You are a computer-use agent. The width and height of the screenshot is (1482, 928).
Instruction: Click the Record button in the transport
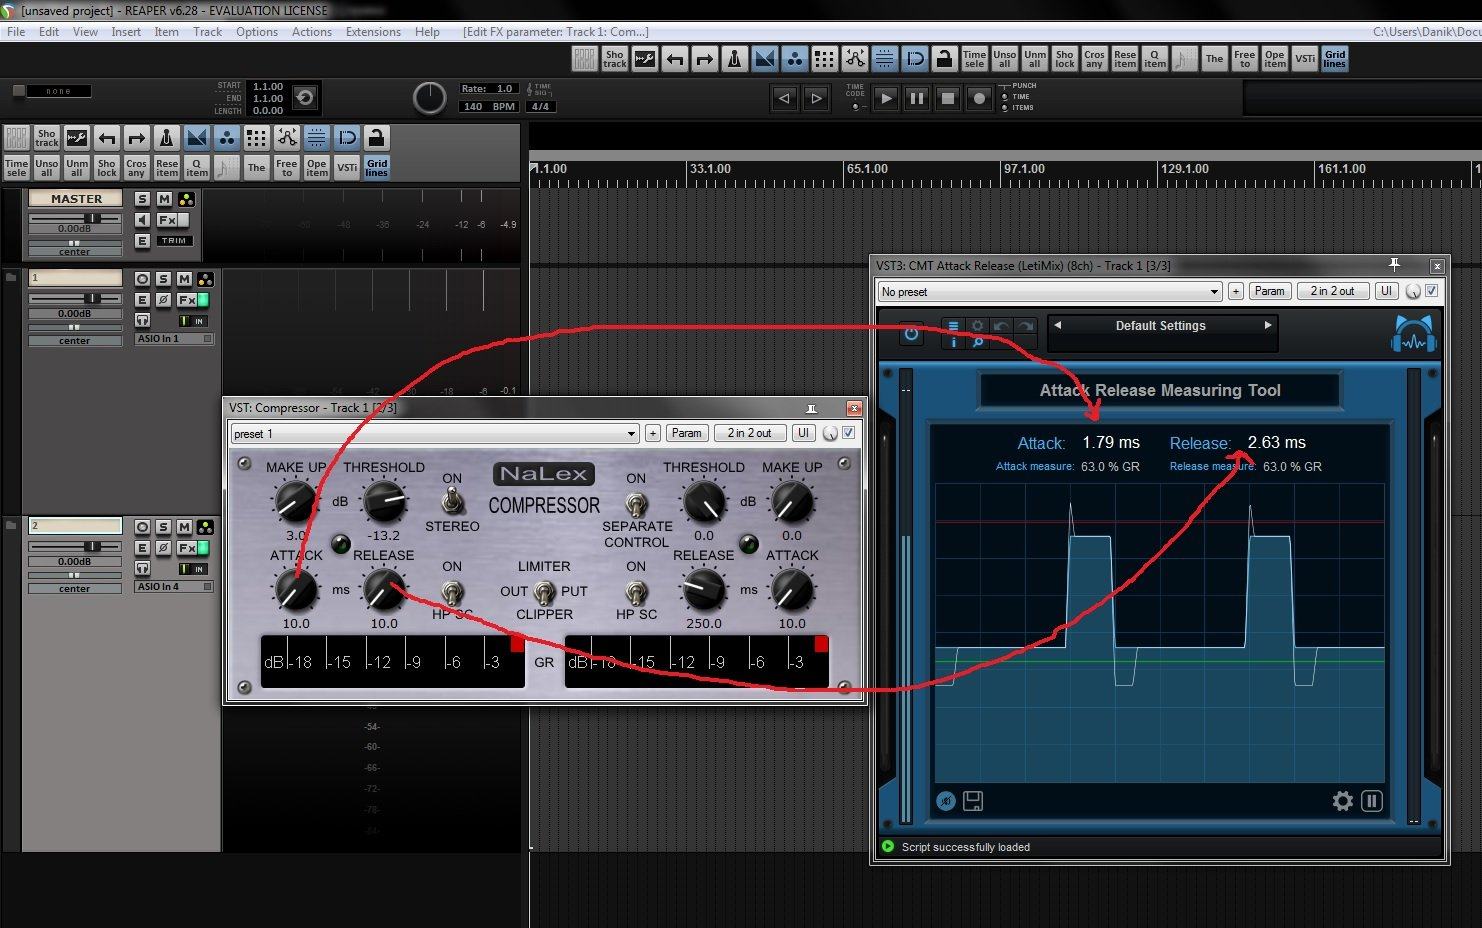tap(980, 98)
